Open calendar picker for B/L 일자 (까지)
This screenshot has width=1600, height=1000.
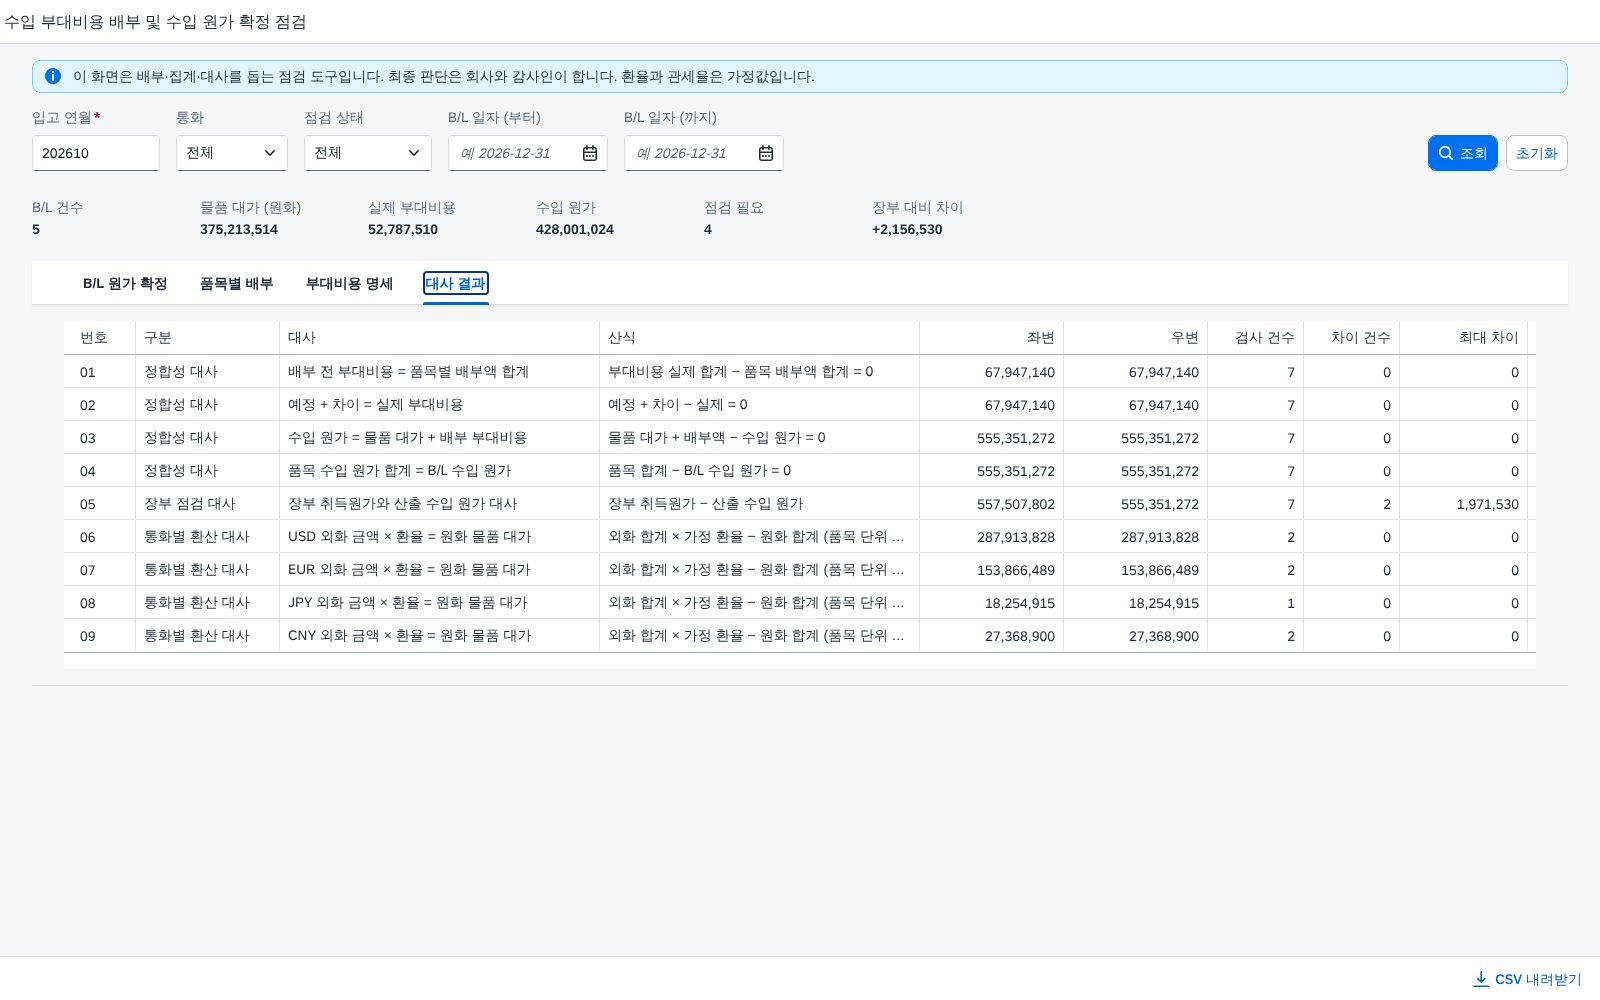coord(766,153)
